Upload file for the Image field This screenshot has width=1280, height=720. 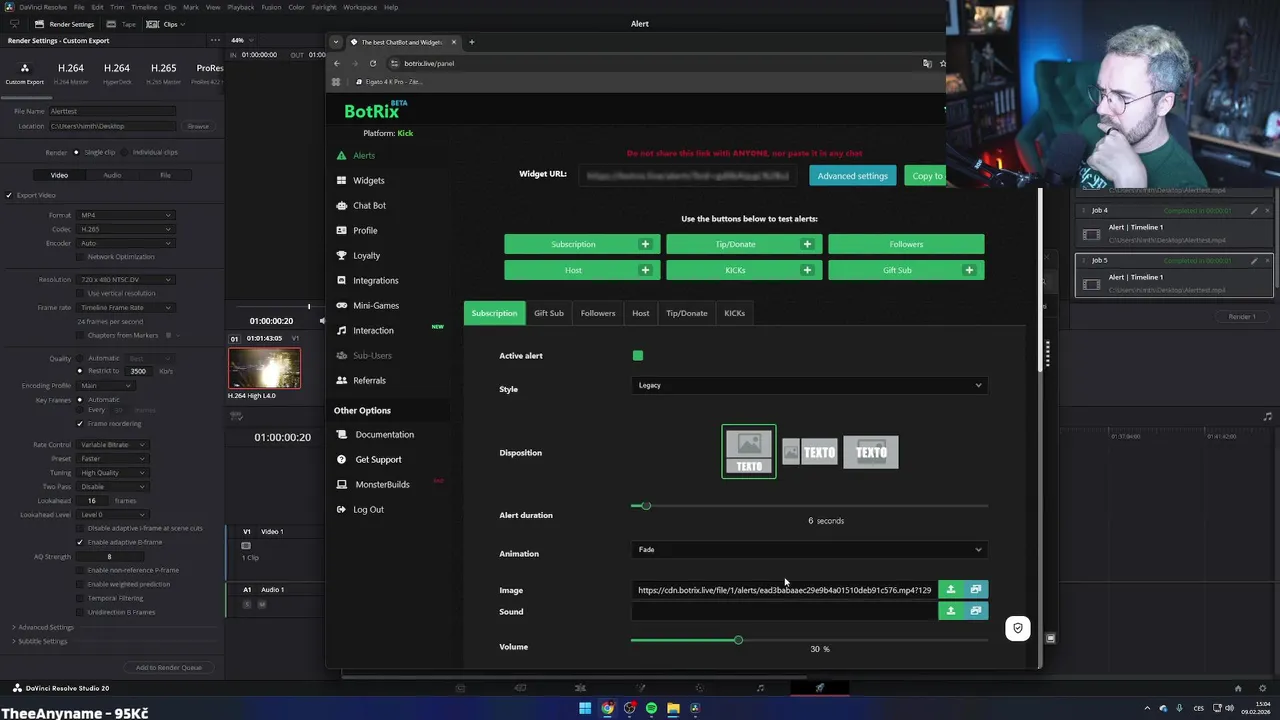point(951,590)
